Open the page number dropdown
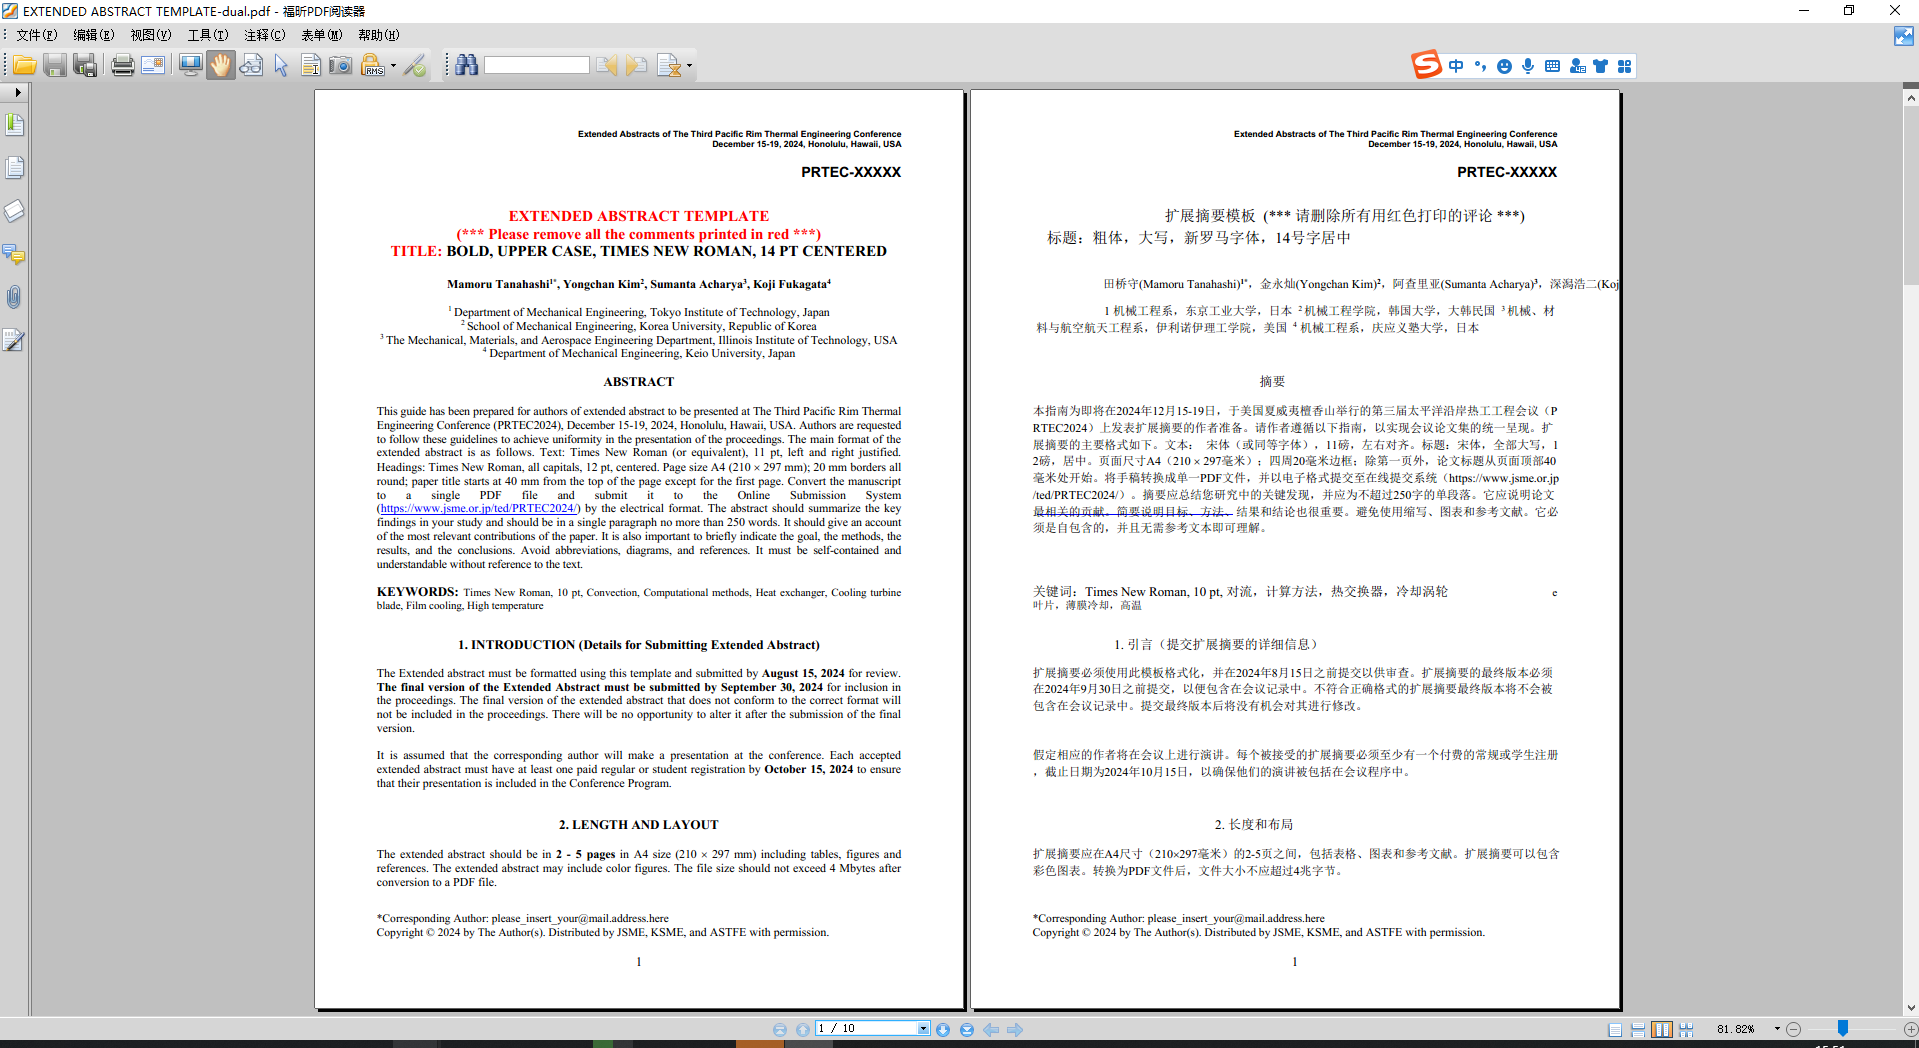The height and width of the screenshot is (1048, 1919). (x=923, y=1028)
